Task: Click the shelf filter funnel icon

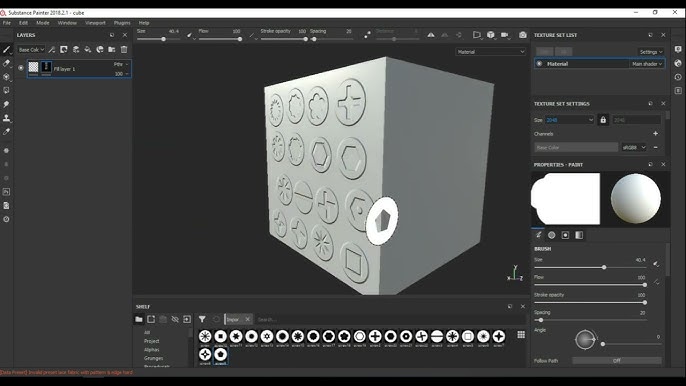Action: (202, 319)
